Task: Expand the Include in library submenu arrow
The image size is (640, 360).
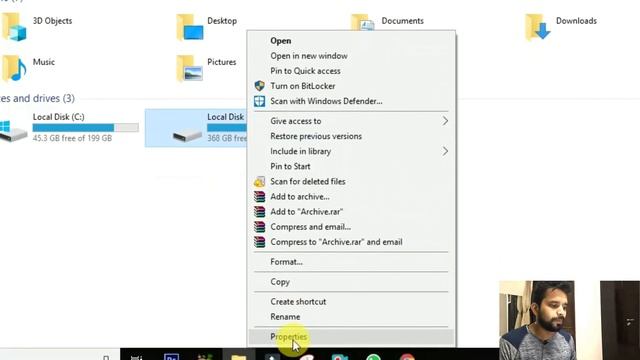Action: pos(445,151)
